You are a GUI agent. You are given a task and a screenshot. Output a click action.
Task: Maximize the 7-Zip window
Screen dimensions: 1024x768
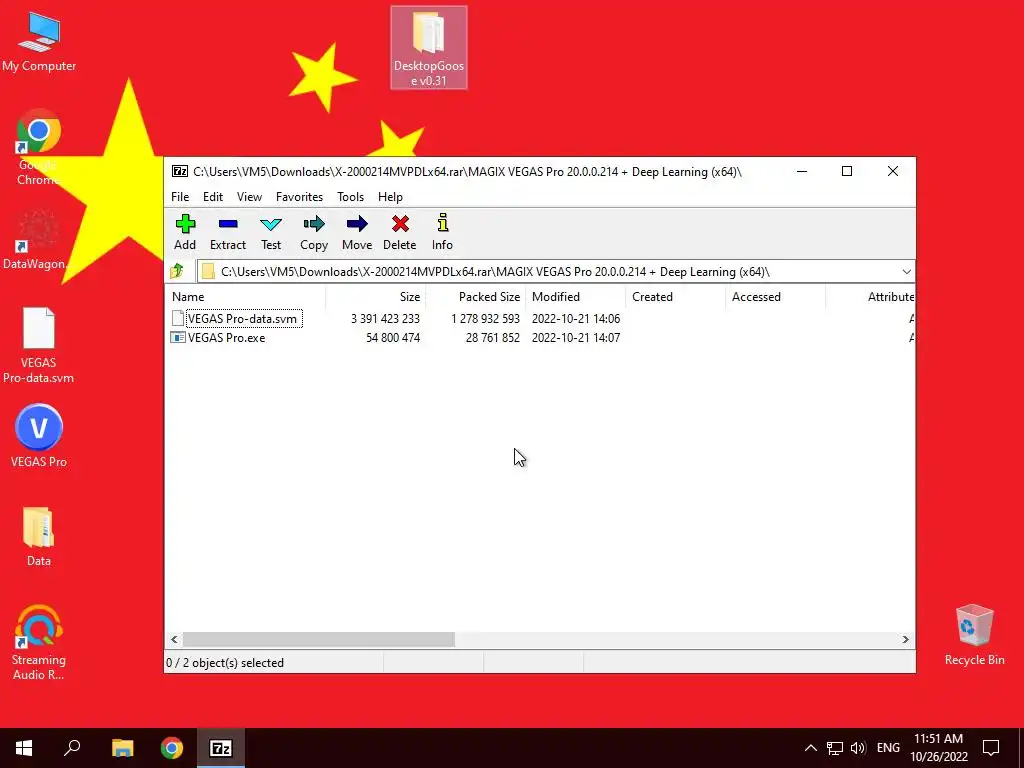coord(847,171)
